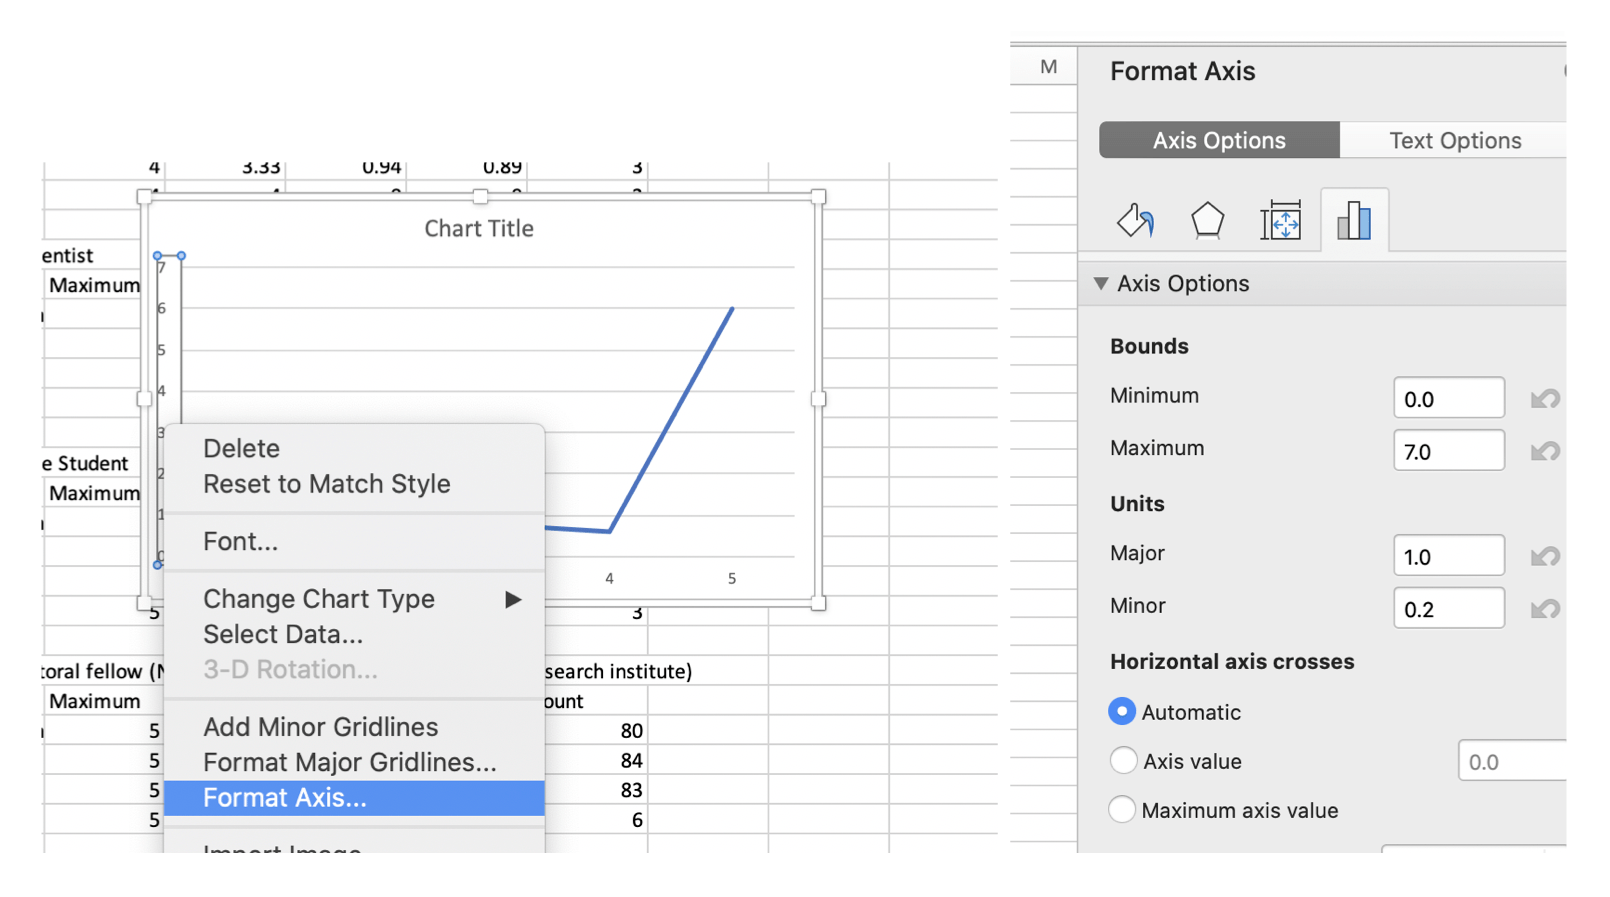The width and height of the screenshot is (1610, 897).
Task: Select the Automatic axis crossing option
Action: [1122, 711]
